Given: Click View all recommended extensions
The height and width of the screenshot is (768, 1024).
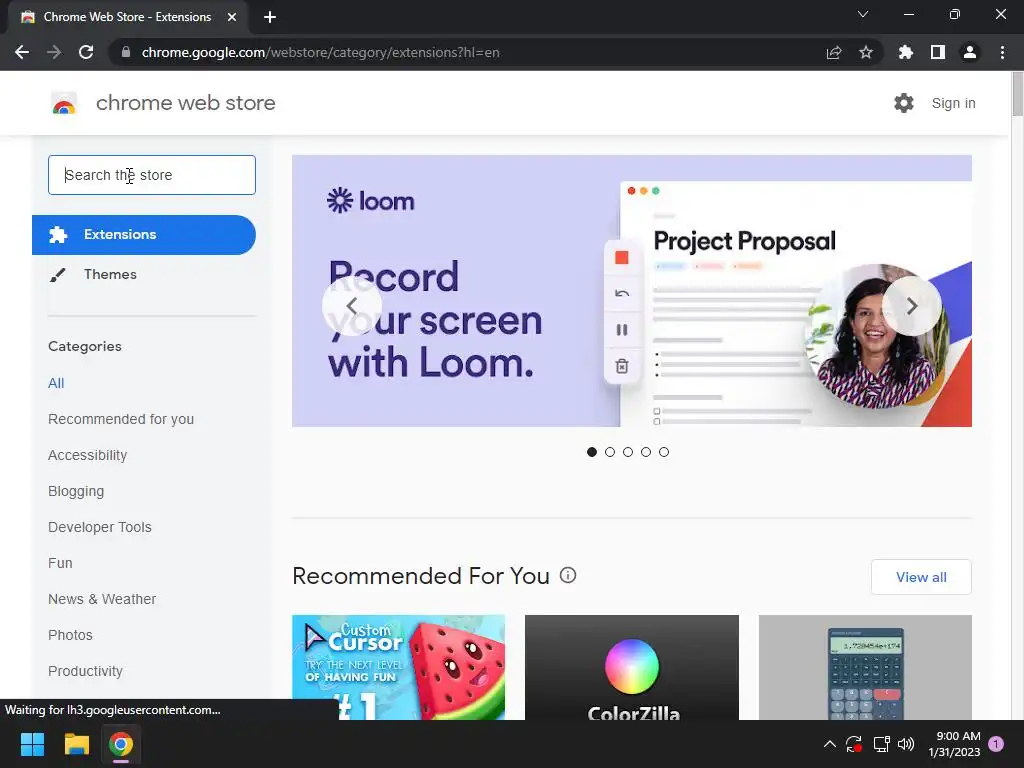Looking at the screenshot, I should [x=921, y=577].
